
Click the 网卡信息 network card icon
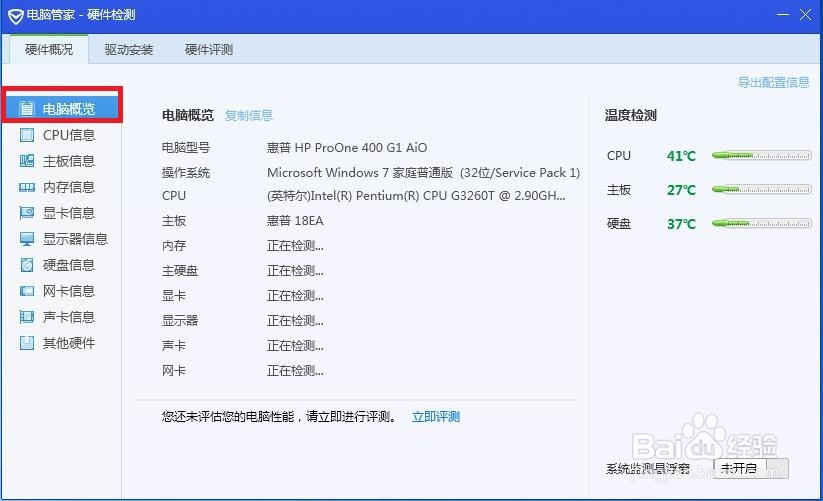[27, 291]
